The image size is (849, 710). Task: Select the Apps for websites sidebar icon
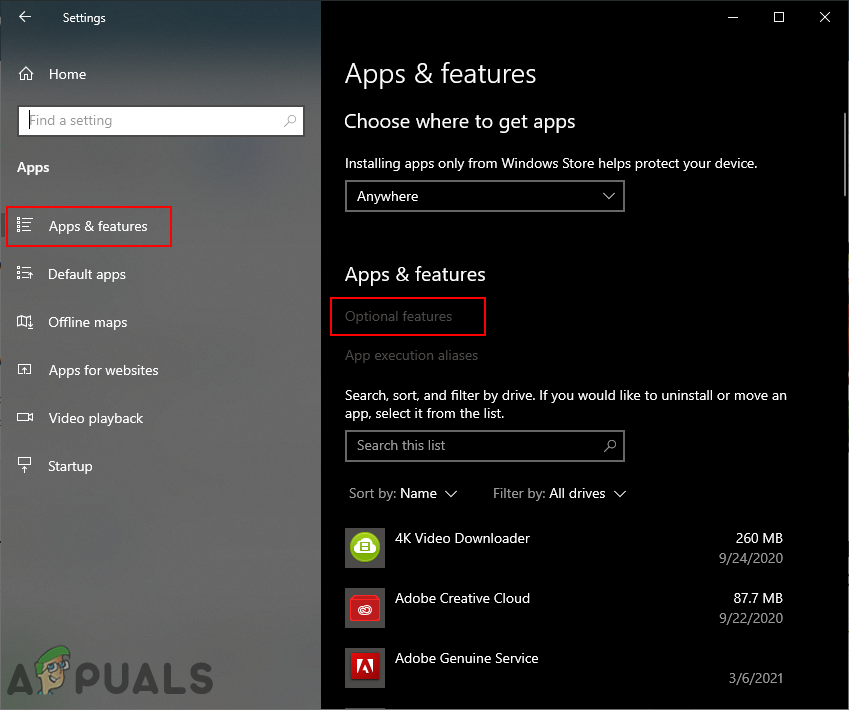(x=25, y=370)
